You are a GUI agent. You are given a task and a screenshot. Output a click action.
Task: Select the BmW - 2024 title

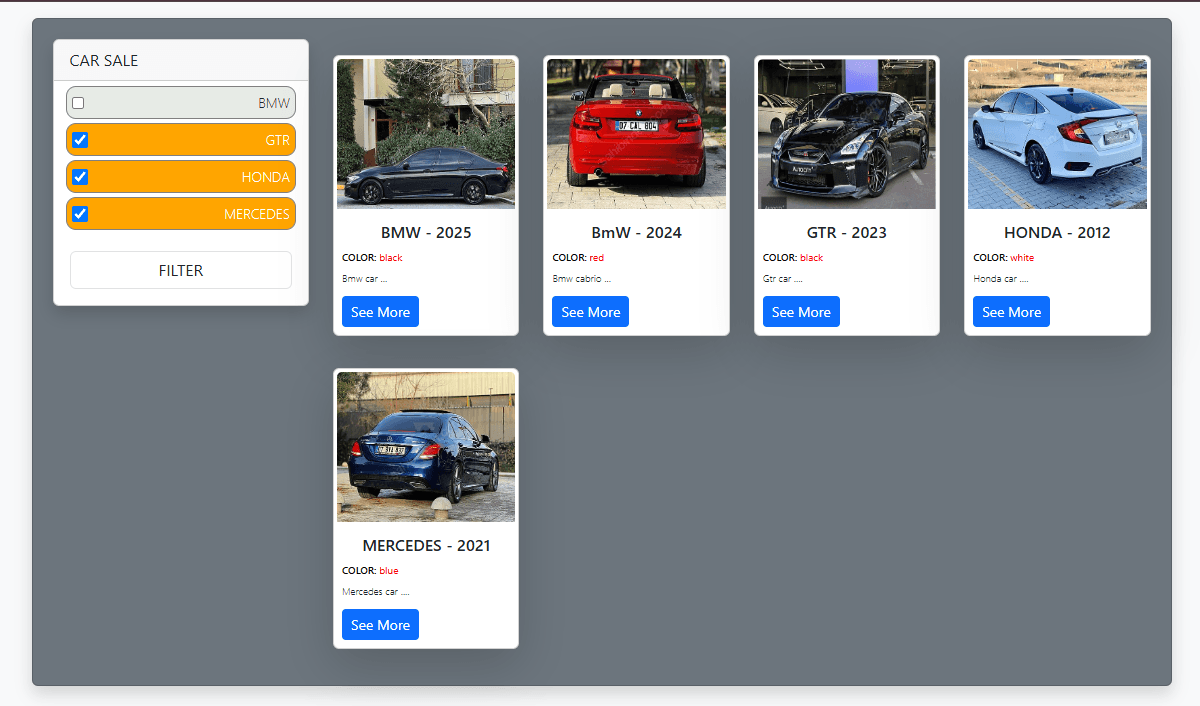636,233
